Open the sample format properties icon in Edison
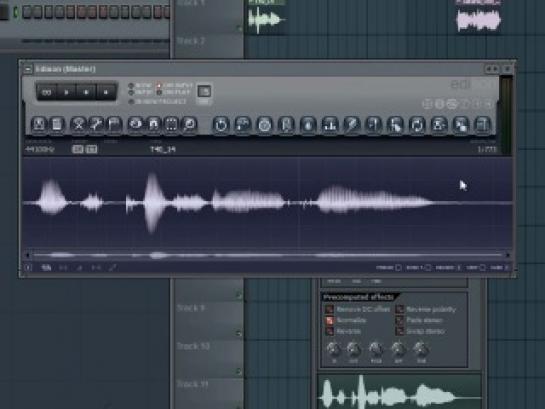The image size is (545, 409). pos(57,124)
